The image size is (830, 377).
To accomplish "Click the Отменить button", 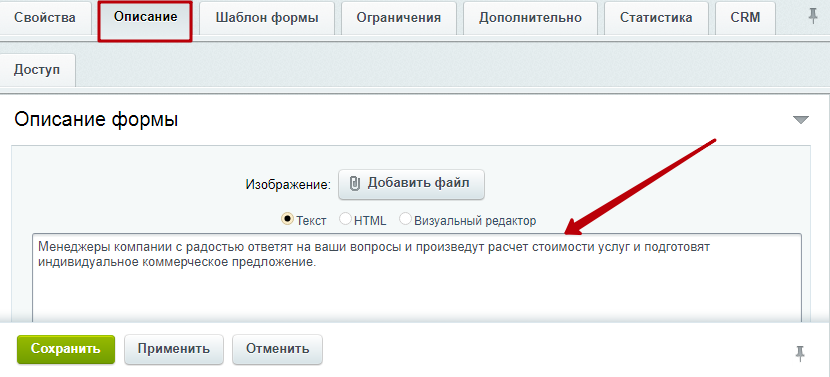I will (277, 349).
